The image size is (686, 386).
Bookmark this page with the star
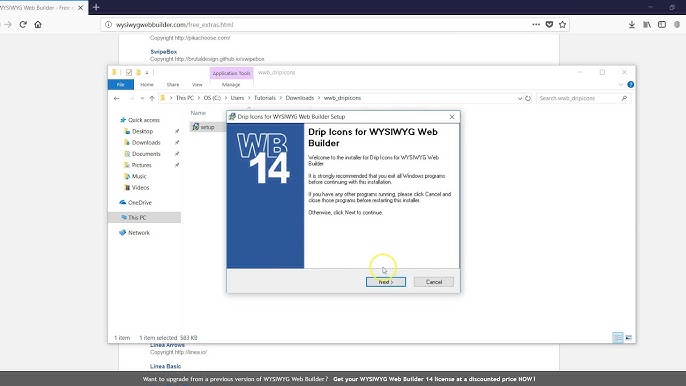[x=562, y=25]
